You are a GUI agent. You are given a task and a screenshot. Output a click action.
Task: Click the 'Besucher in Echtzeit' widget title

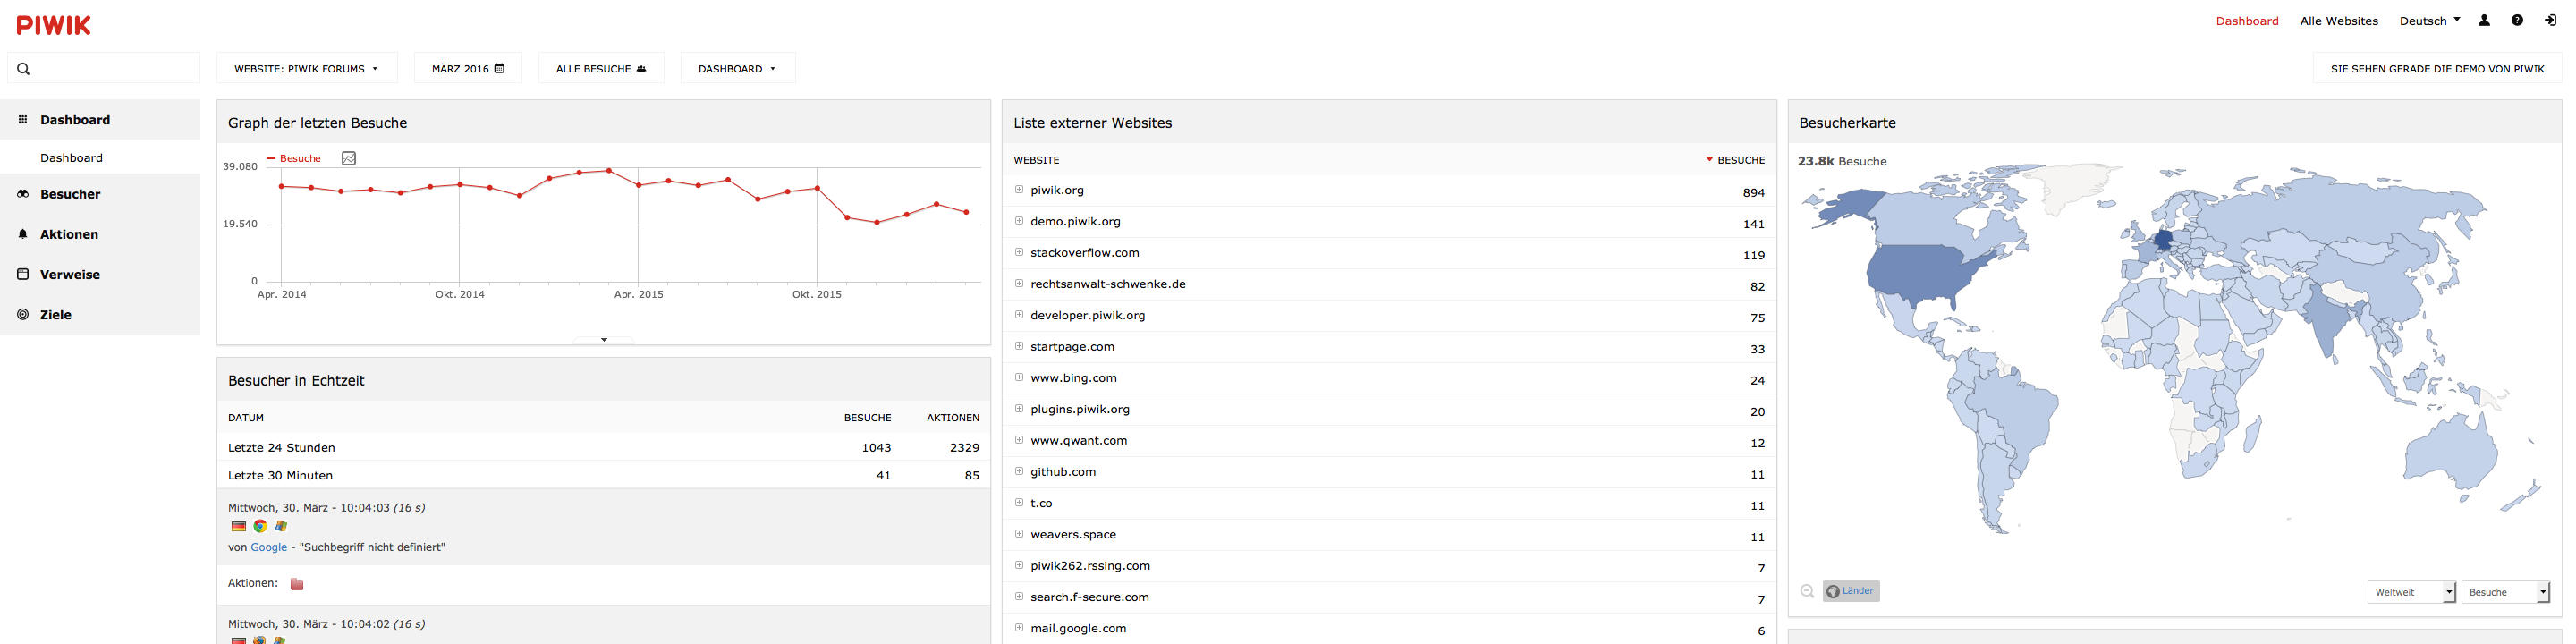point(296,381)
